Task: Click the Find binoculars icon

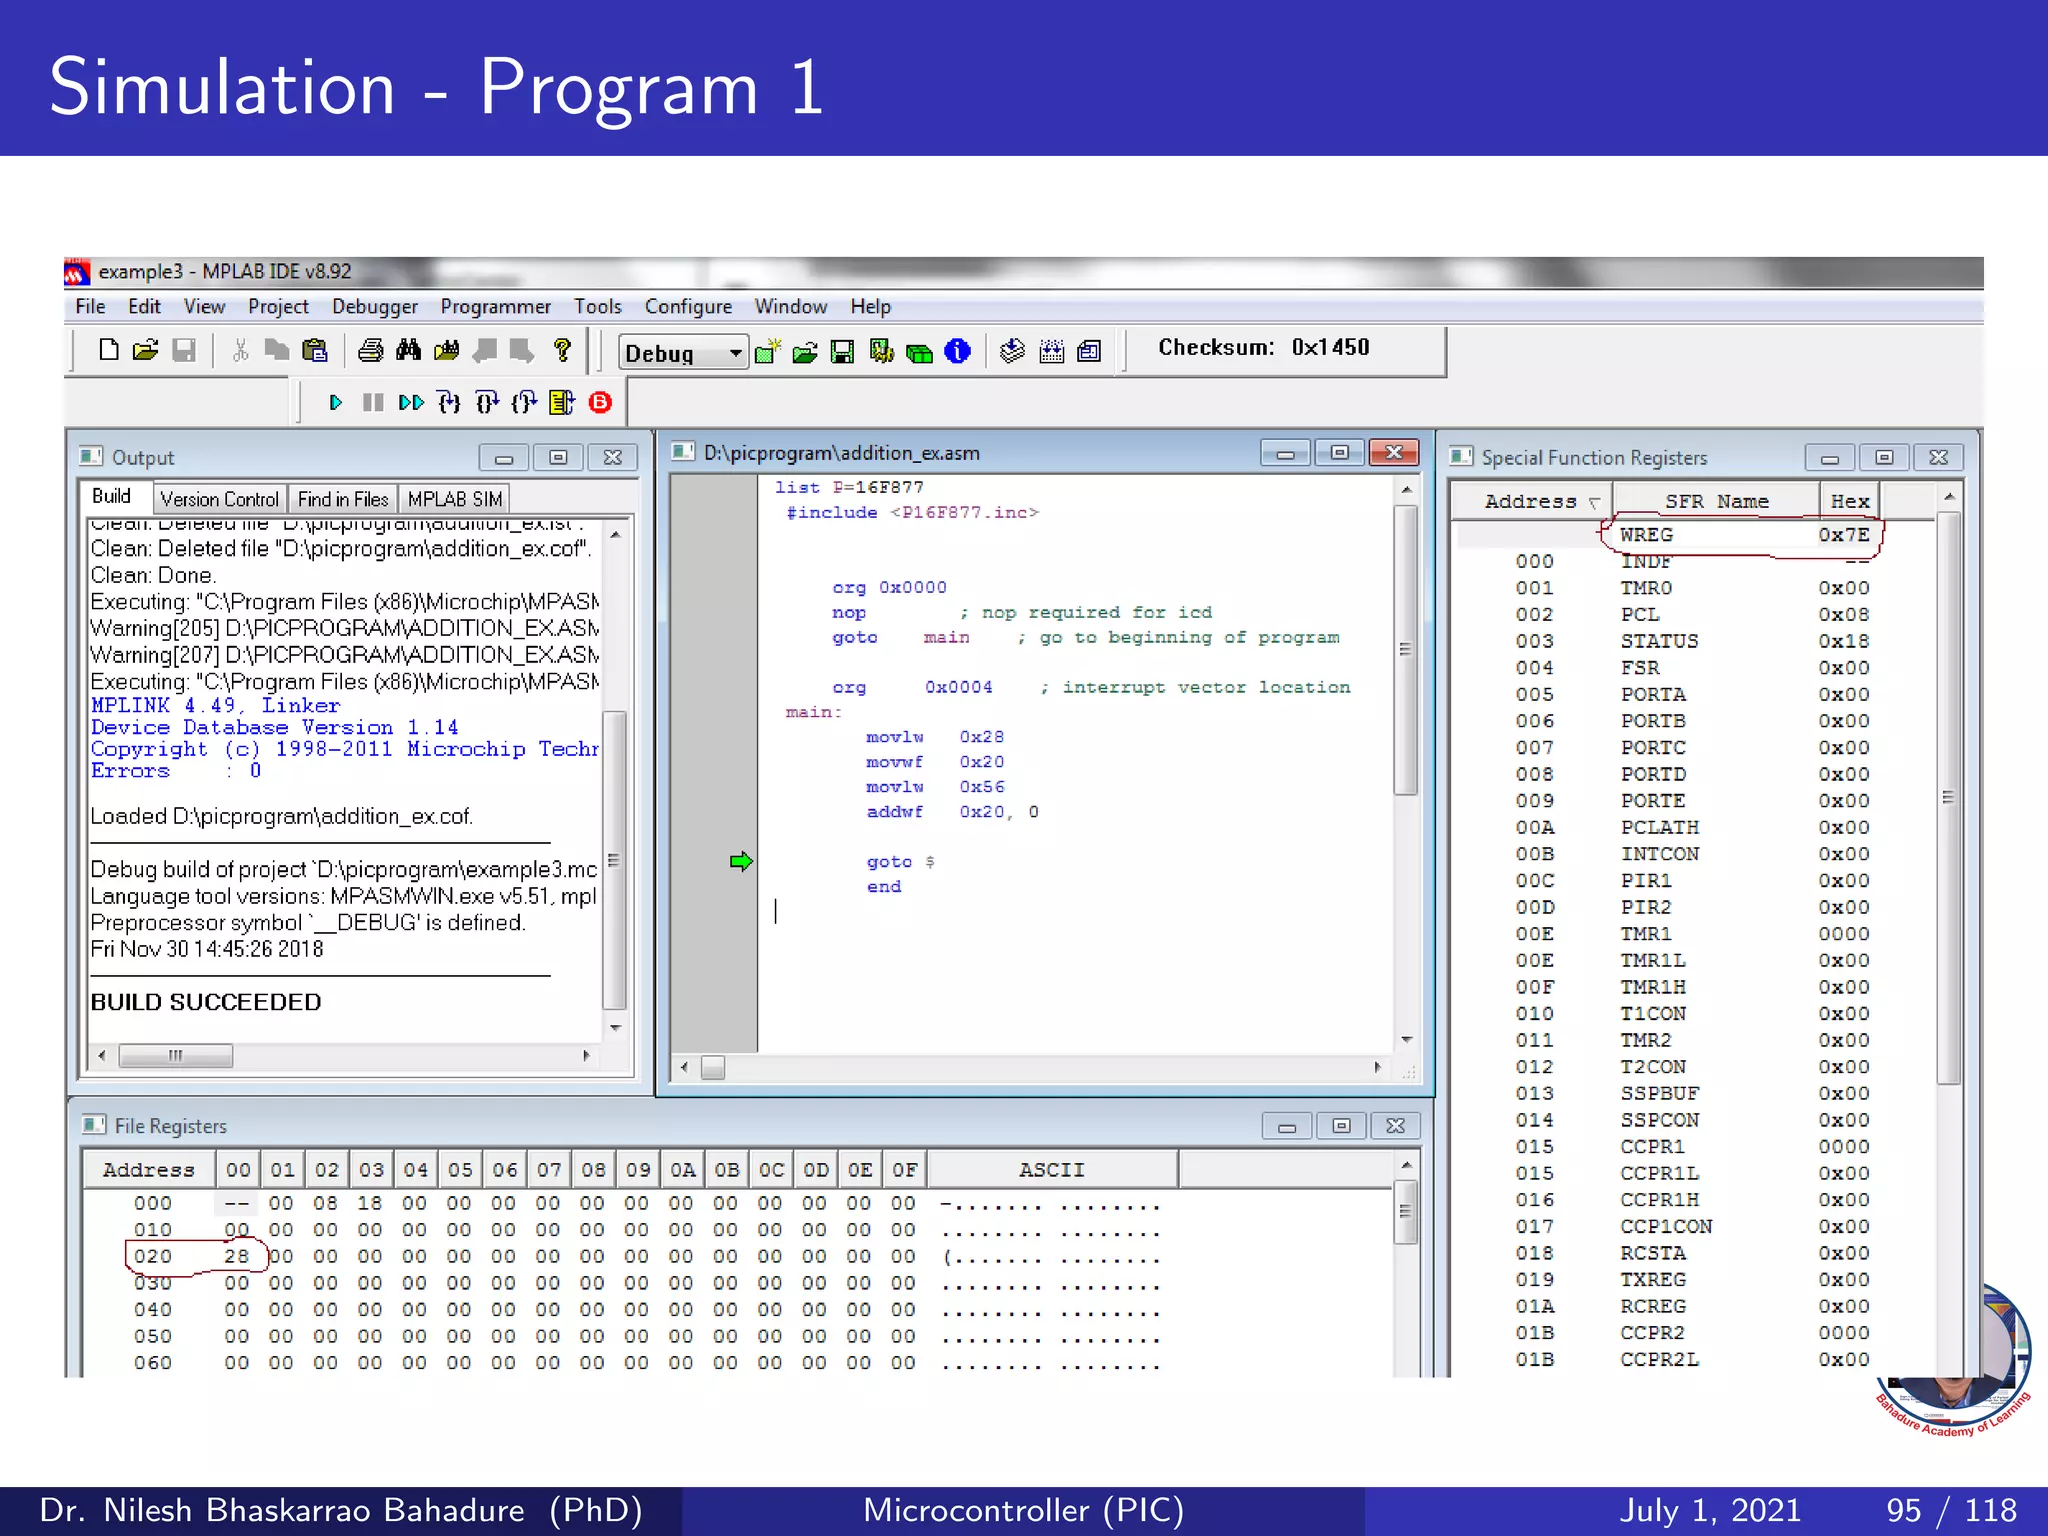Action: (408, 350)
